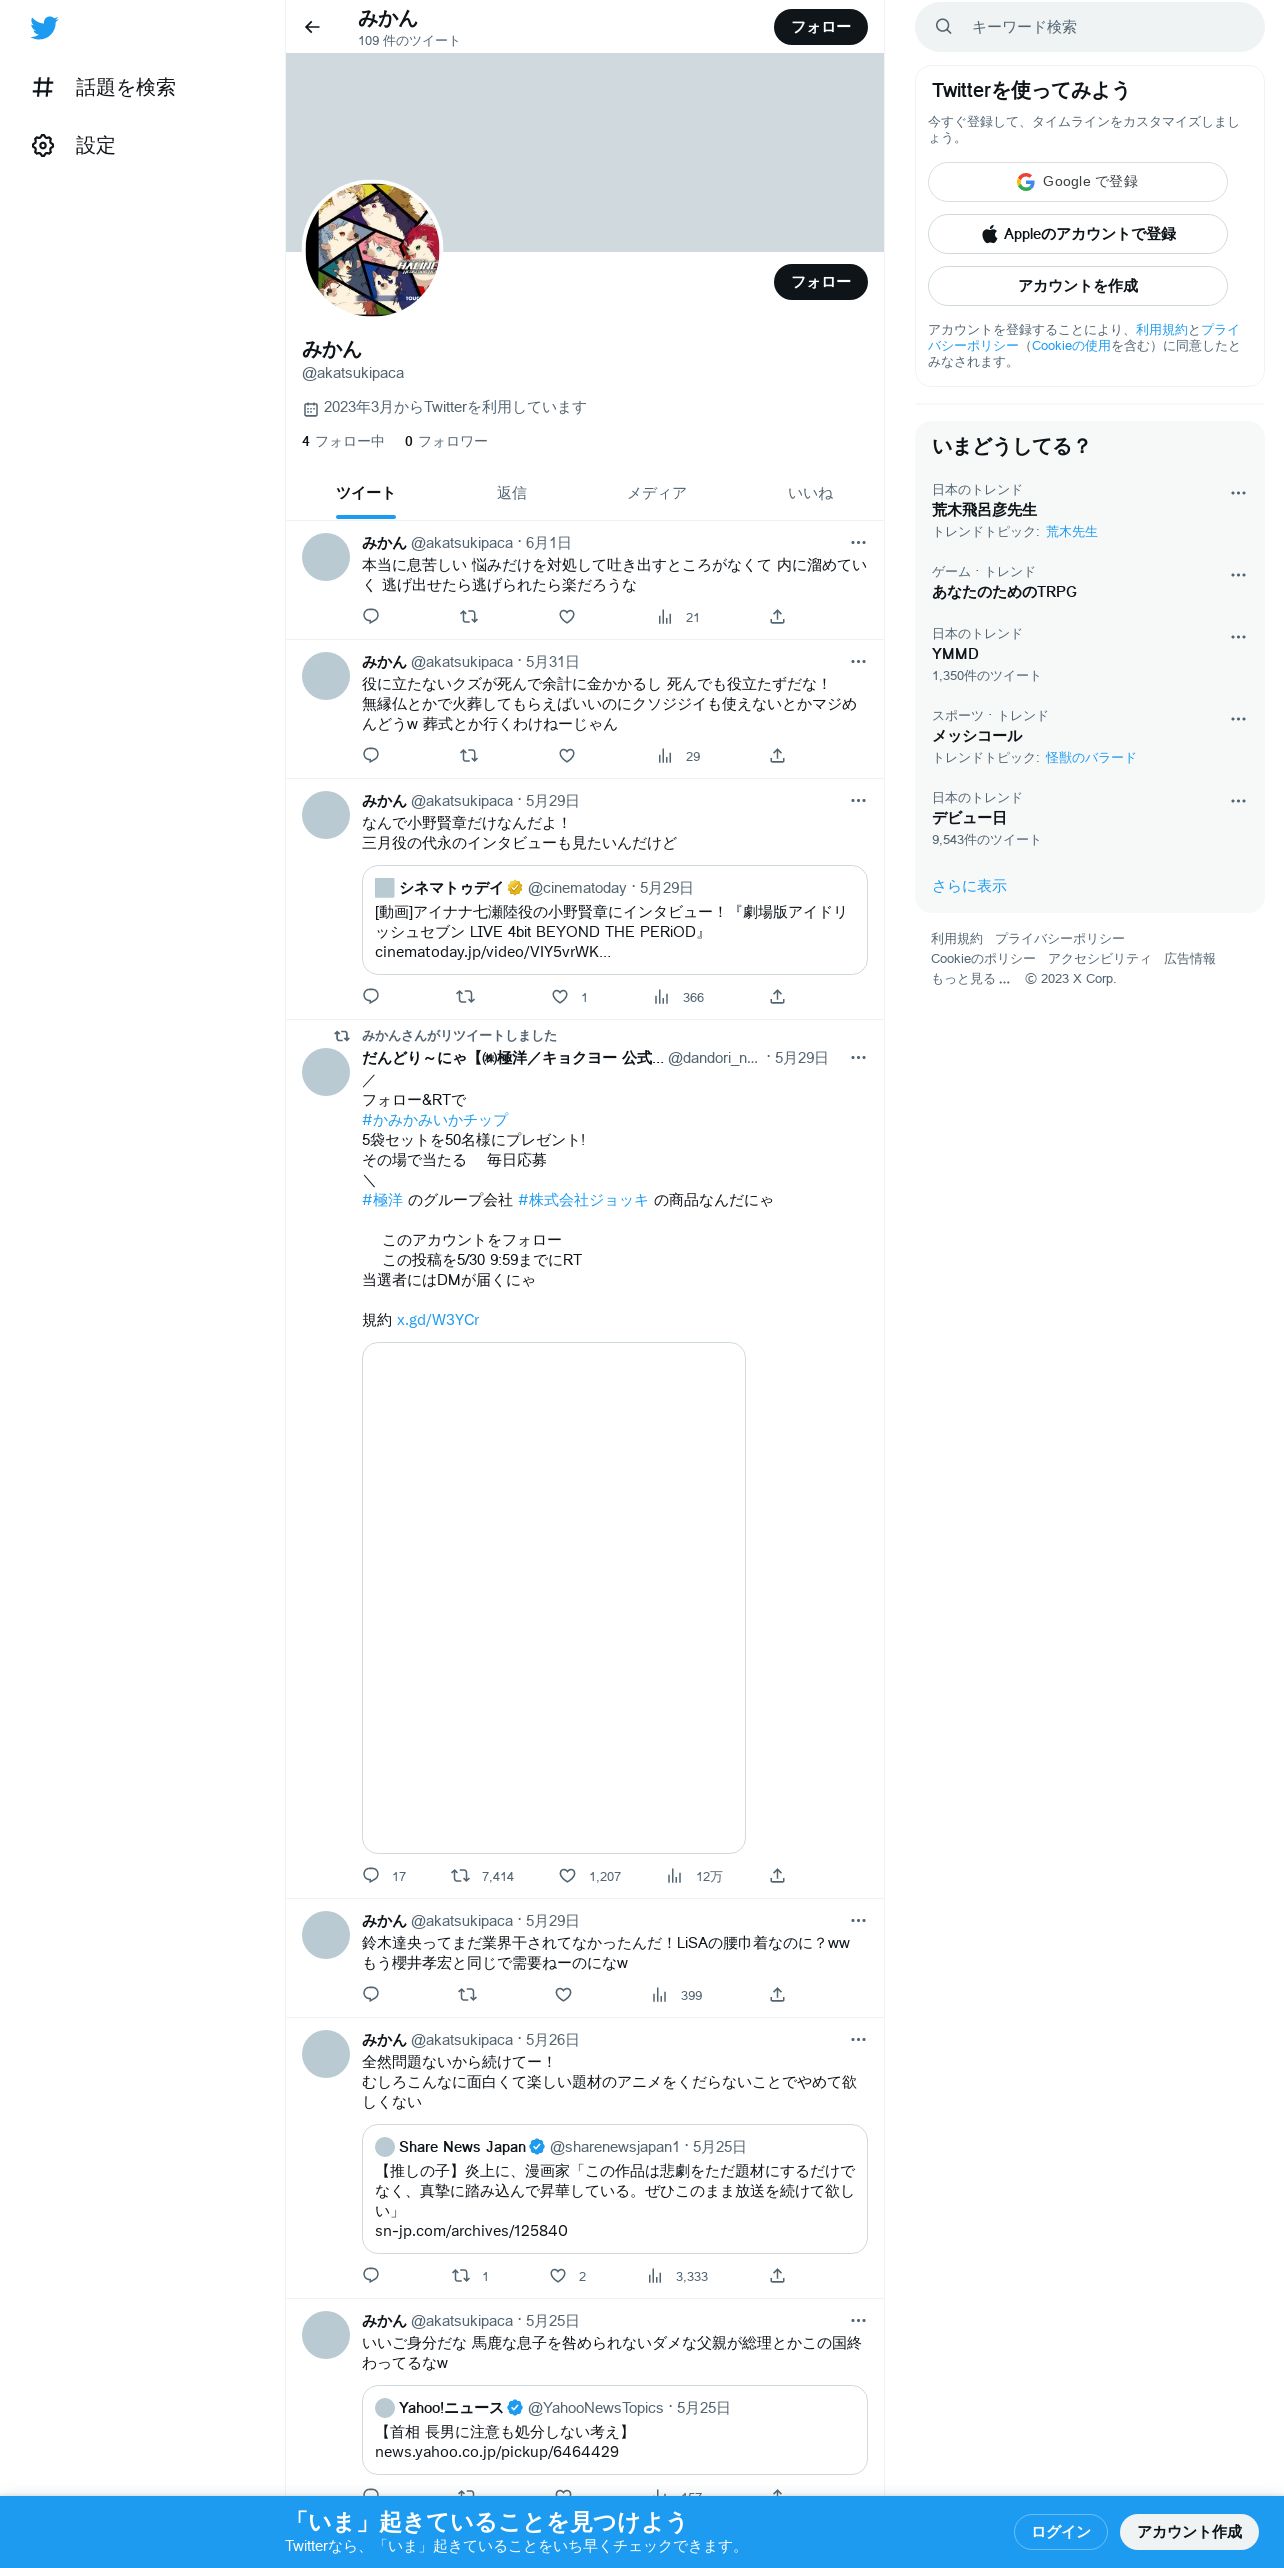Click さらに表示 trends link
Viewport: 1284px width, 2568px height.
969,886
